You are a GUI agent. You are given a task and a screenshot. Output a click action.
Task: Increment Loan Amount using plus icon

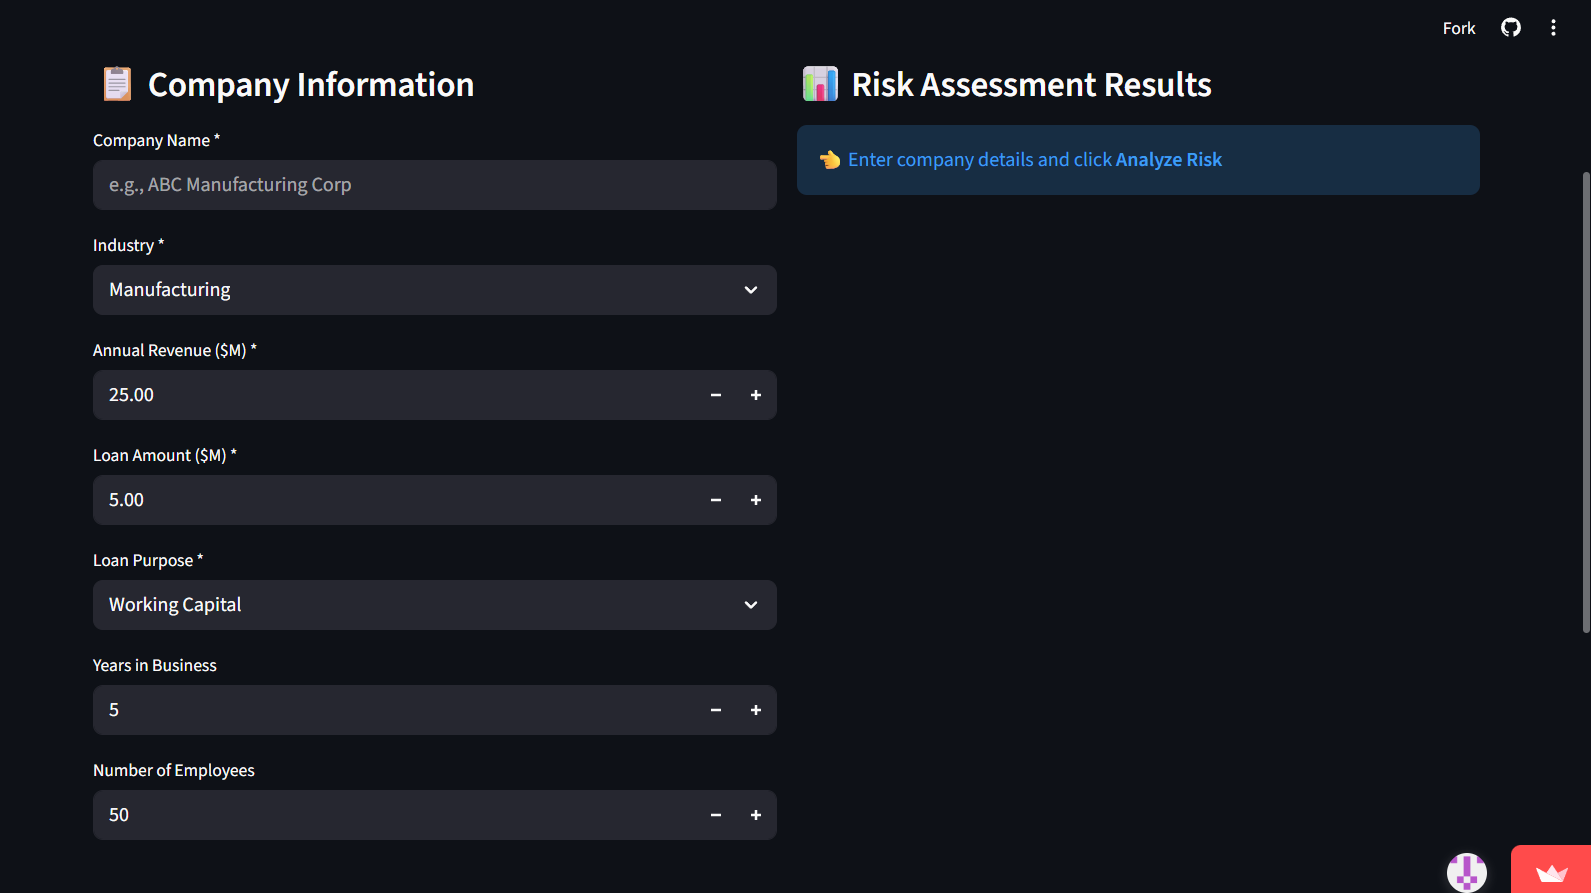click(756, 500)
